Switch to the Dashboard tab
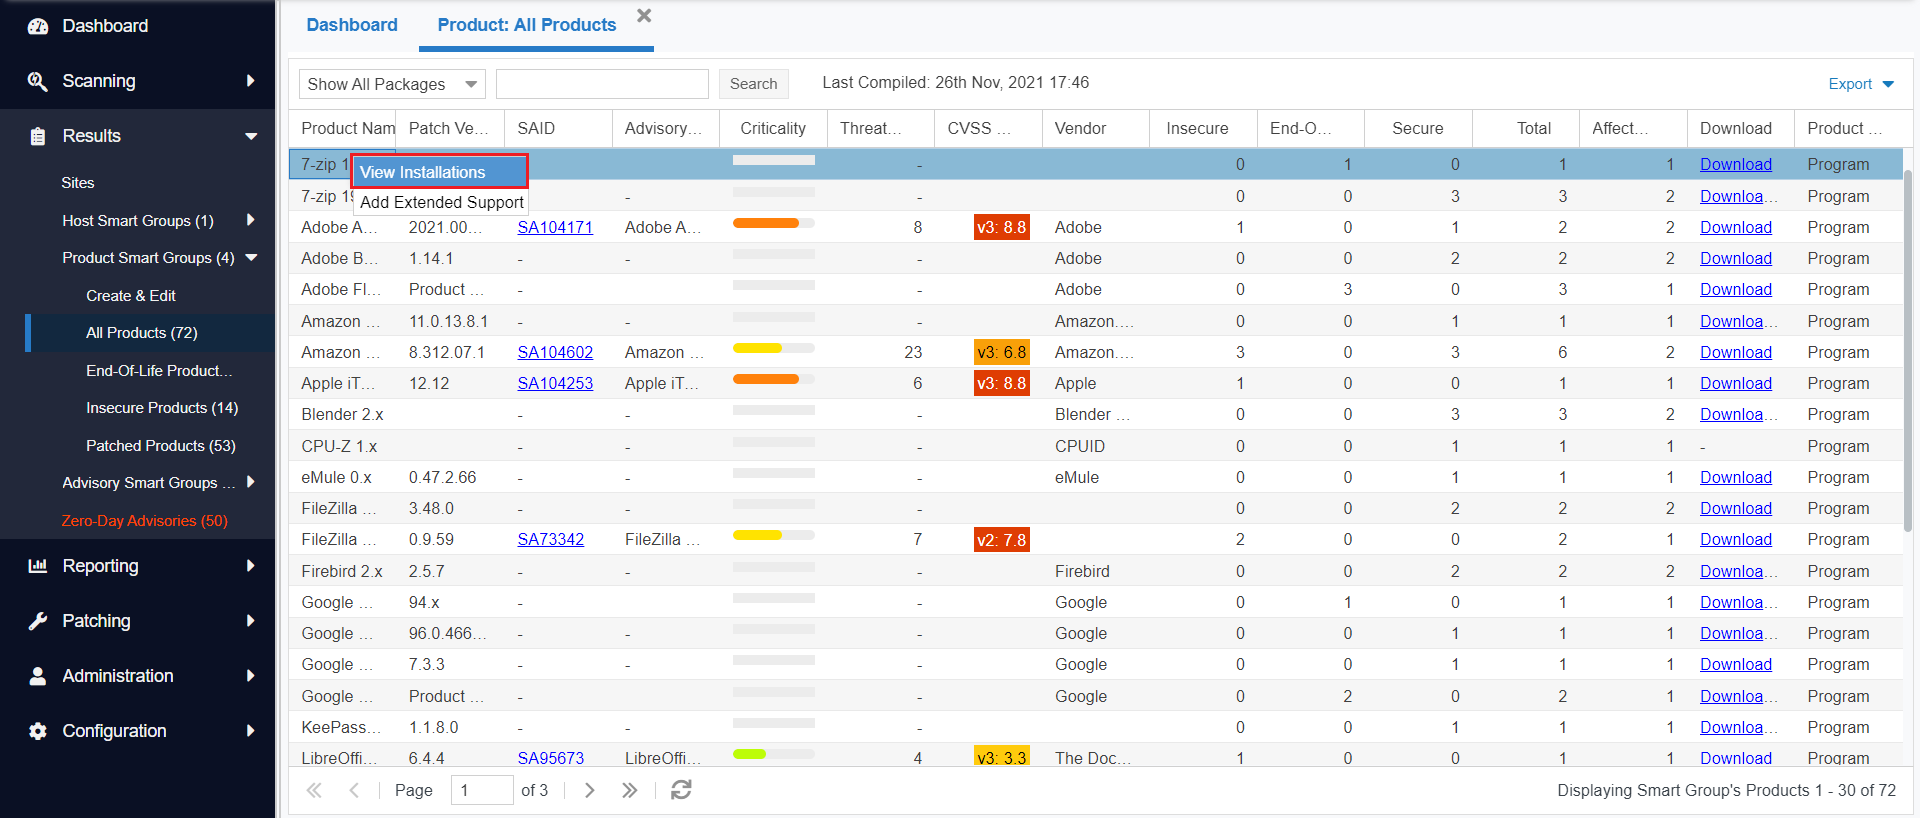 coord(351,25)
